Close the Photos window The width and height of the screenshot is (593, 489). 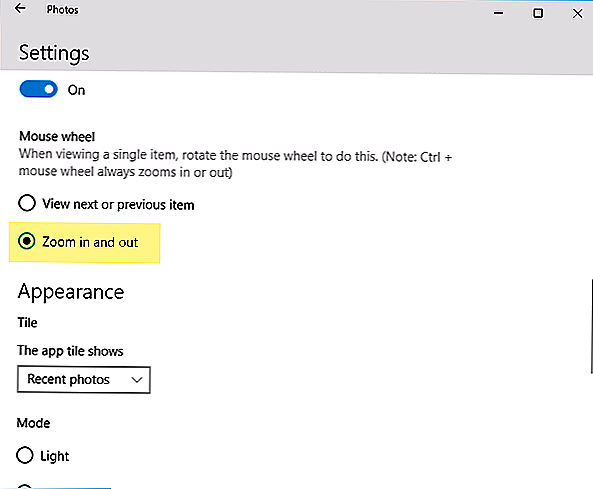[577, 14]
